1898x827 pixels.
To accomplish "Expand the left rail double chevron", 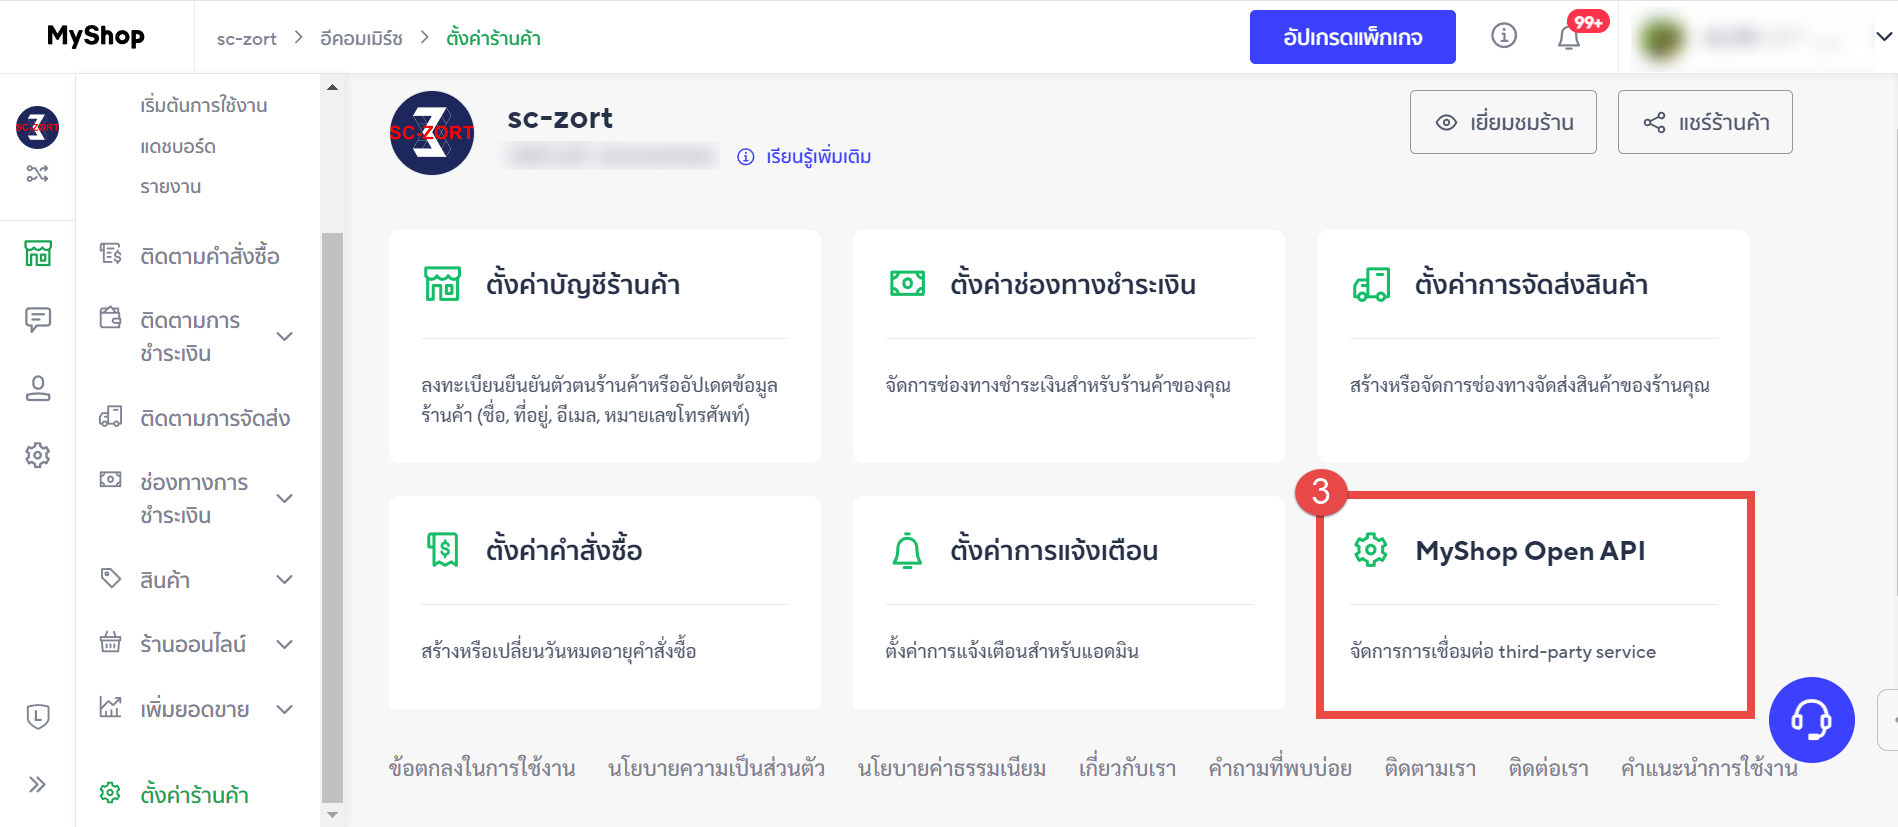I will 38,784.
